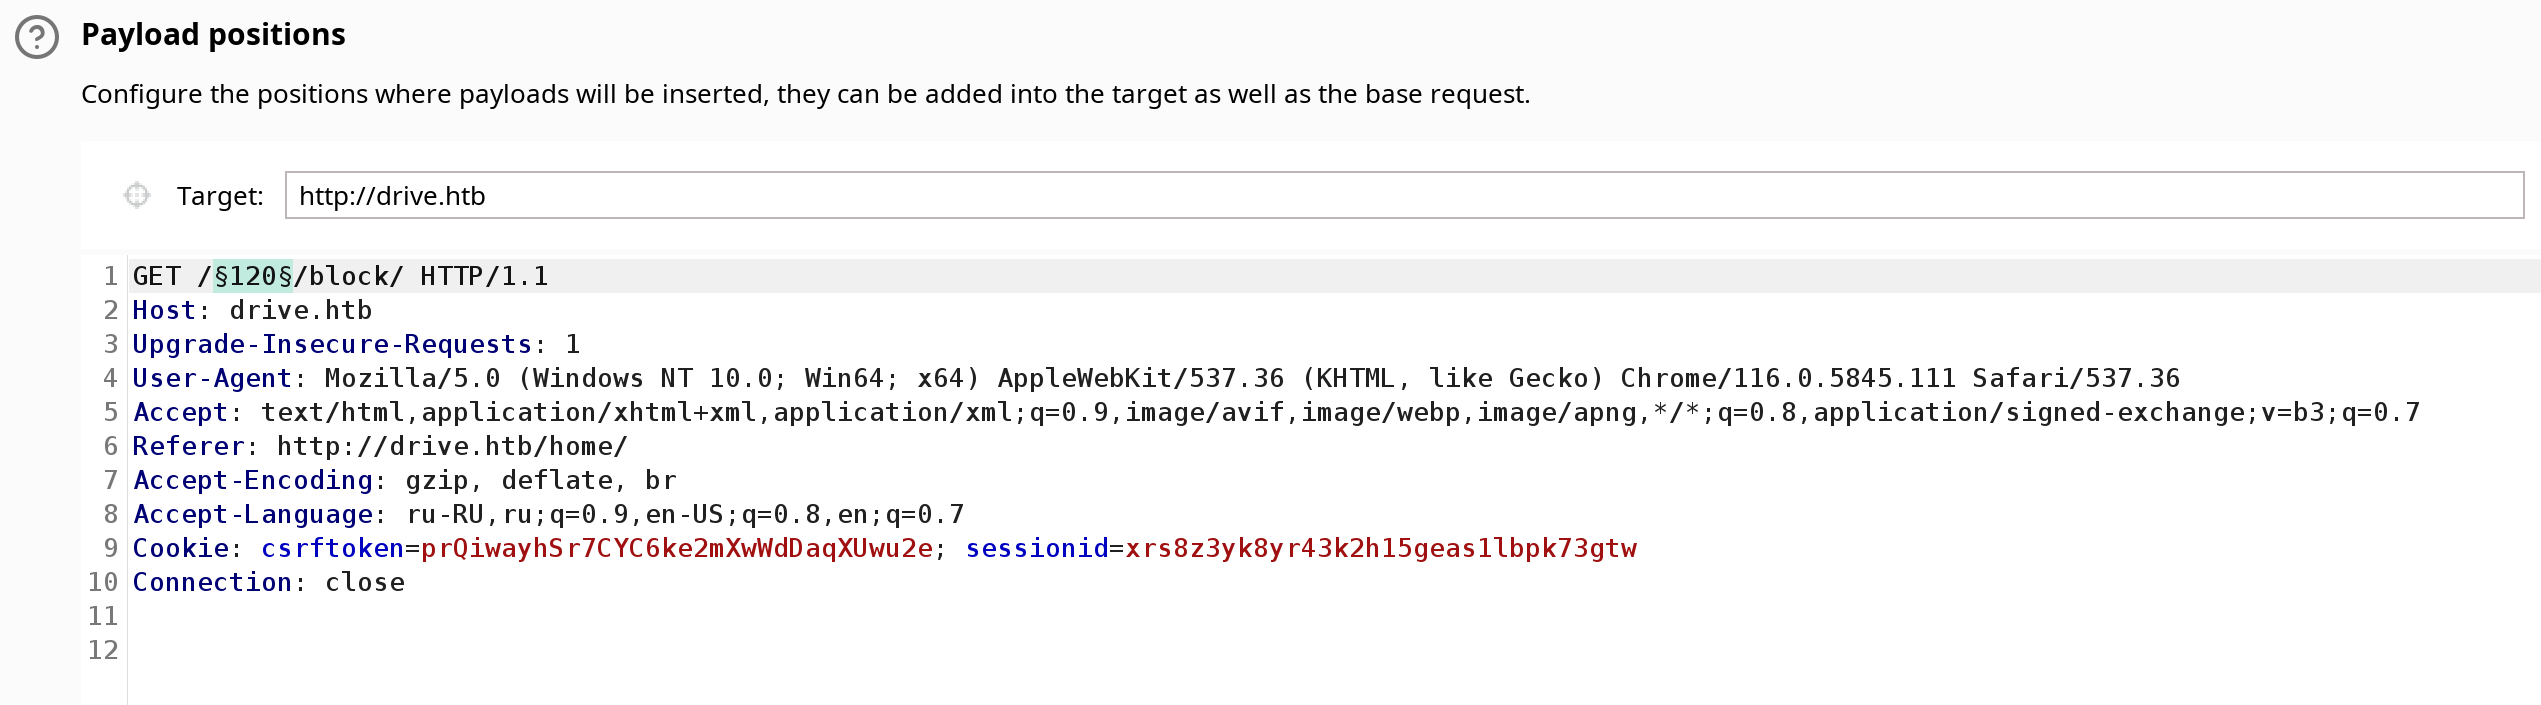Click line number 1 in gutter
Viewport: 2541px width, 705px height.
click(111, 276)
